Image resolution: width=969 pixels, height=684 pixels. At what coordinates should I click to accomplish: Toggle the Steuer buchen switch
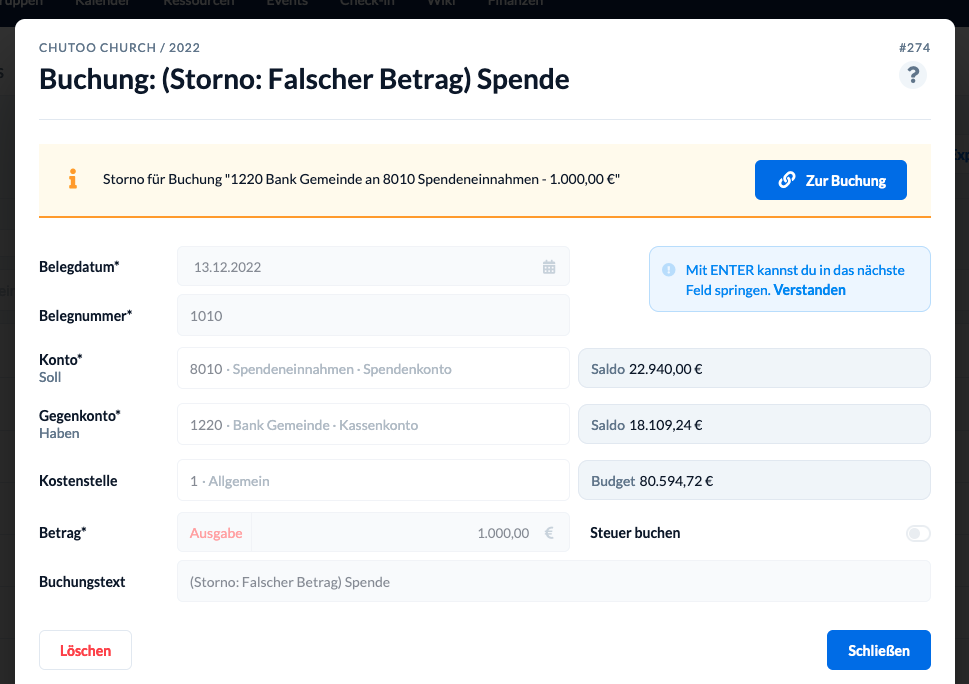tap(918, 533)
